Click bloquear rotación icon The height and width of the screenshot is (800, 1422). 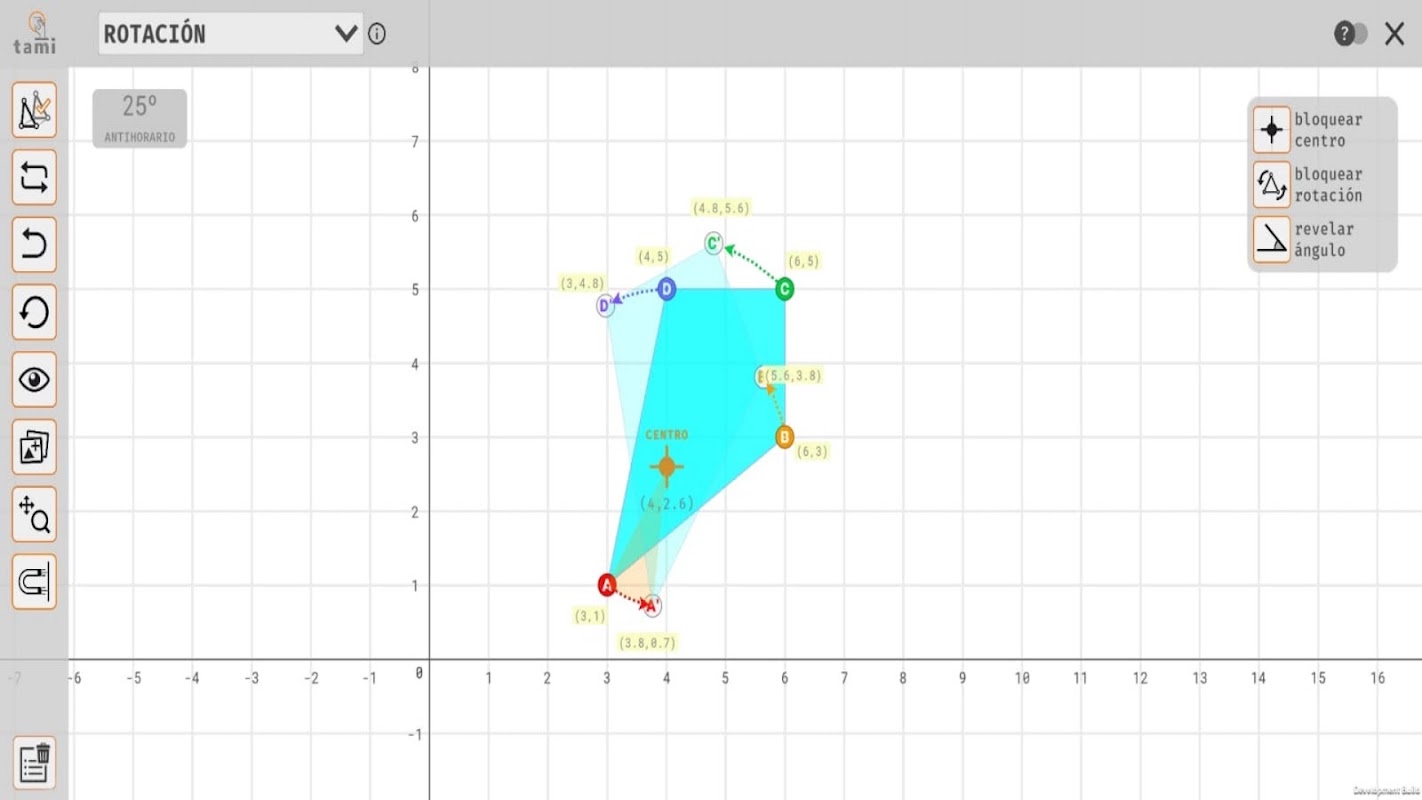1272,184
